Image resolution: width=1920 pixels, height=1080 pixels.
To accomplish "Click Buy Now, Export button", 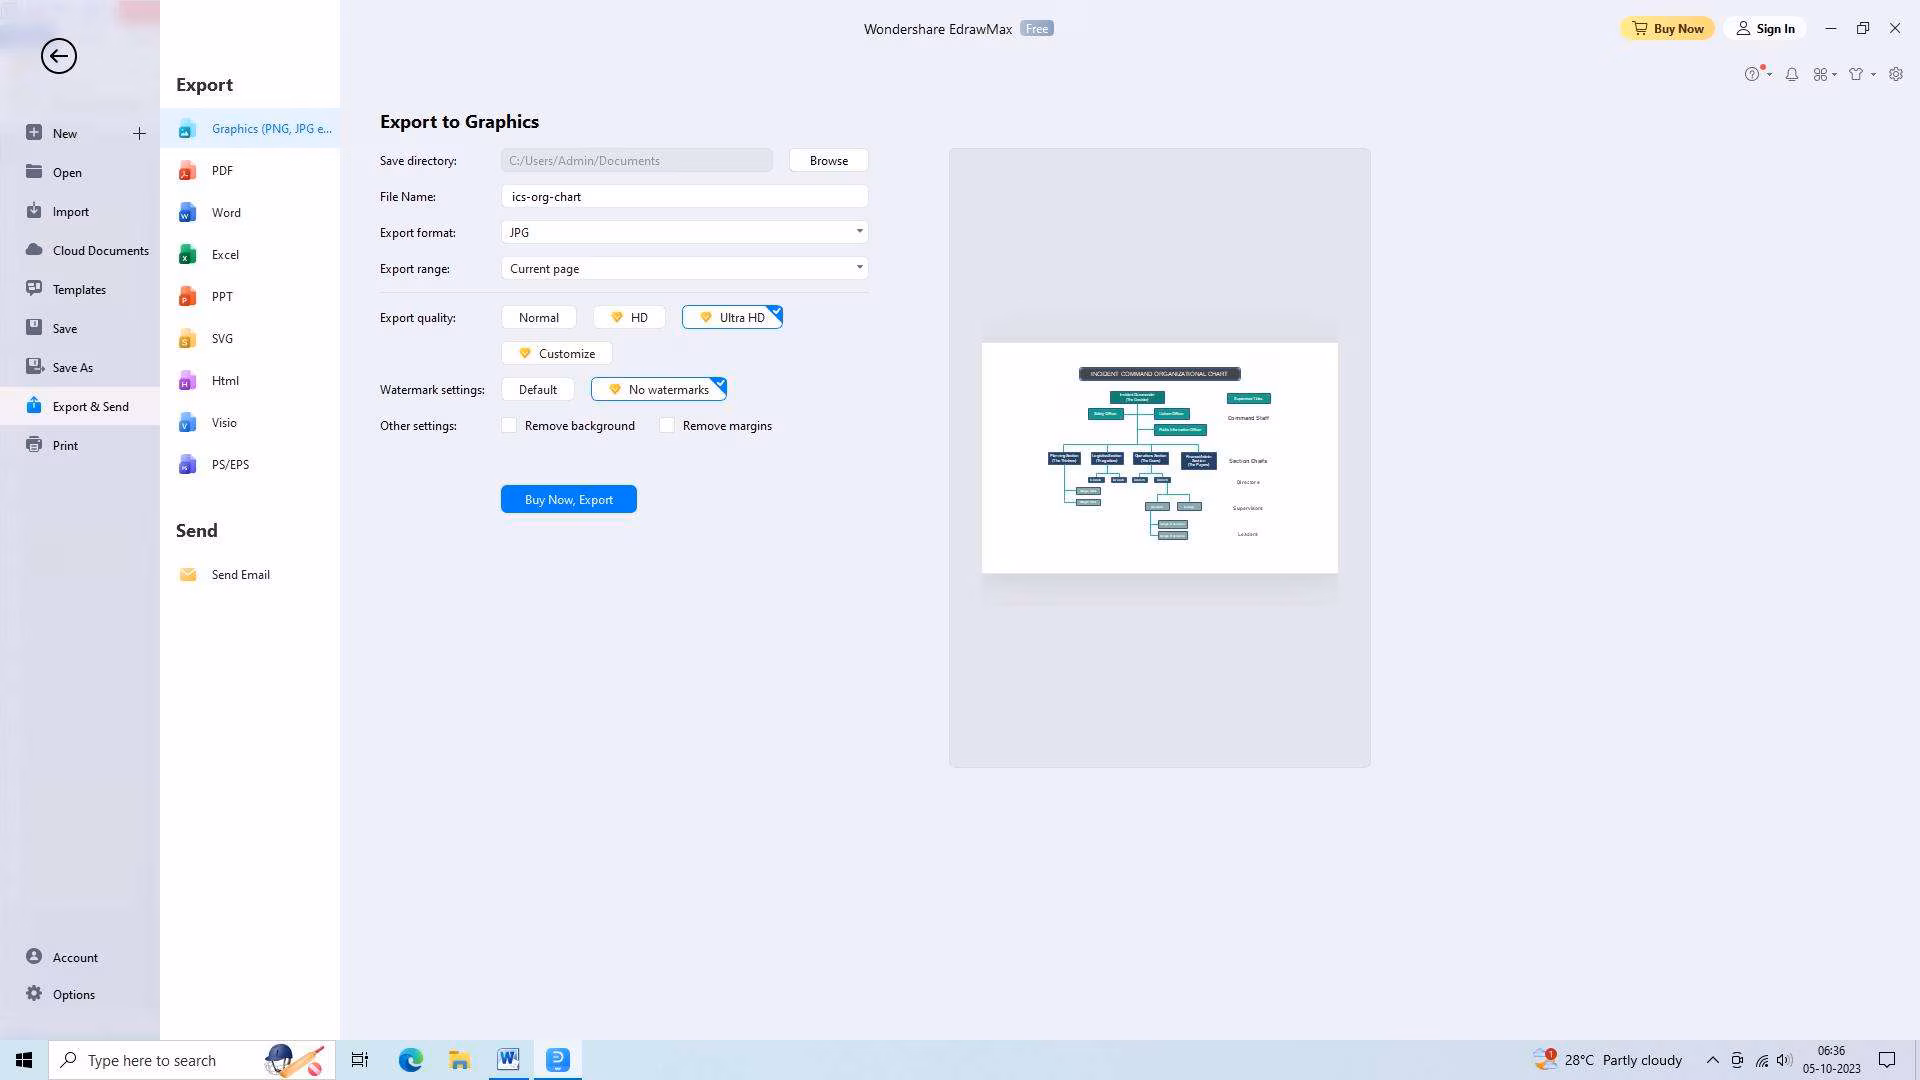I will click(568, 499).
